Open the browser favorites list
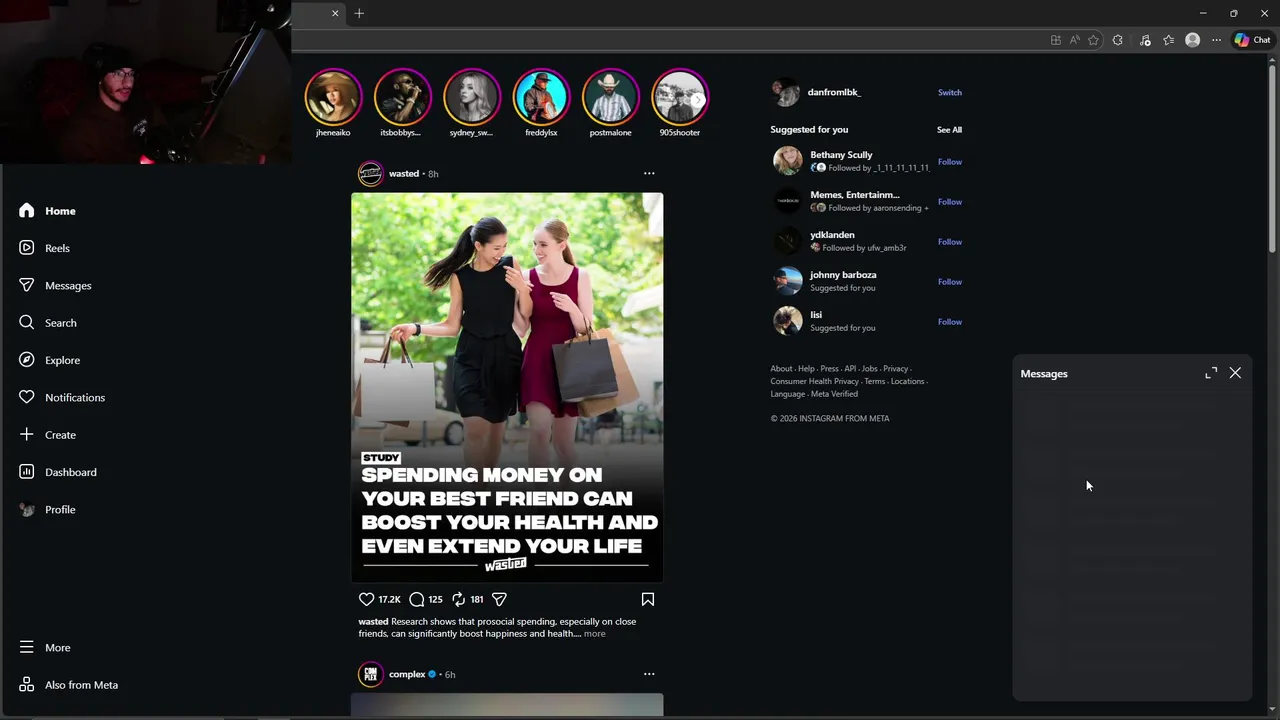 pos(1168,40)
